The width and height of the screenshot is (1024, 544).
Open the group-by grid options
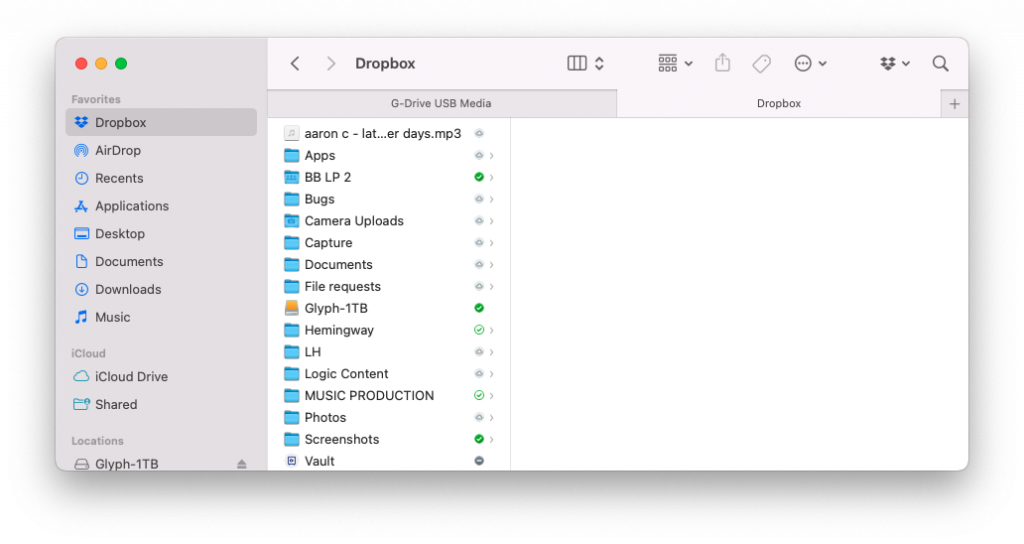[675, 63]
